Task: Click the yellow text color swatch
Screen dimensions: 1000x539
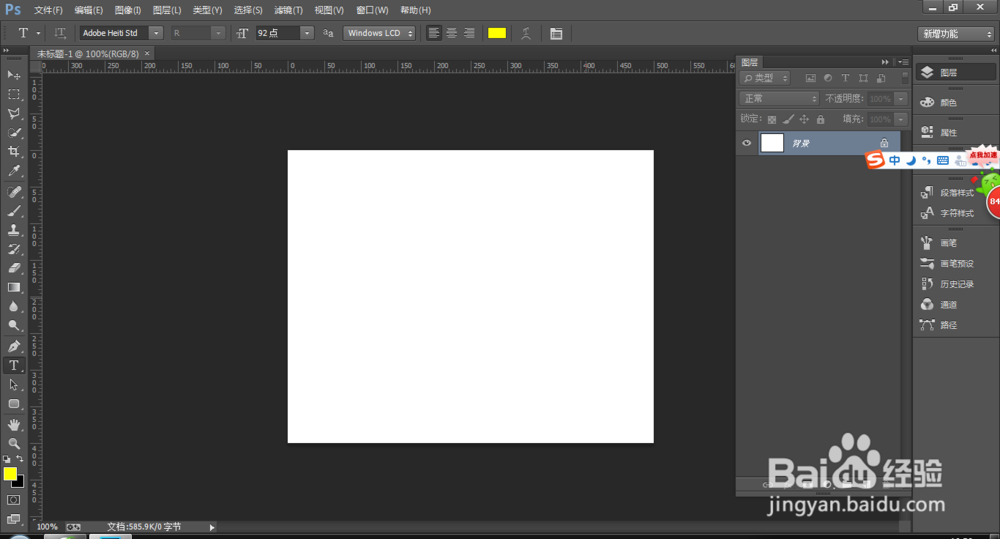Action: [497, 33]
